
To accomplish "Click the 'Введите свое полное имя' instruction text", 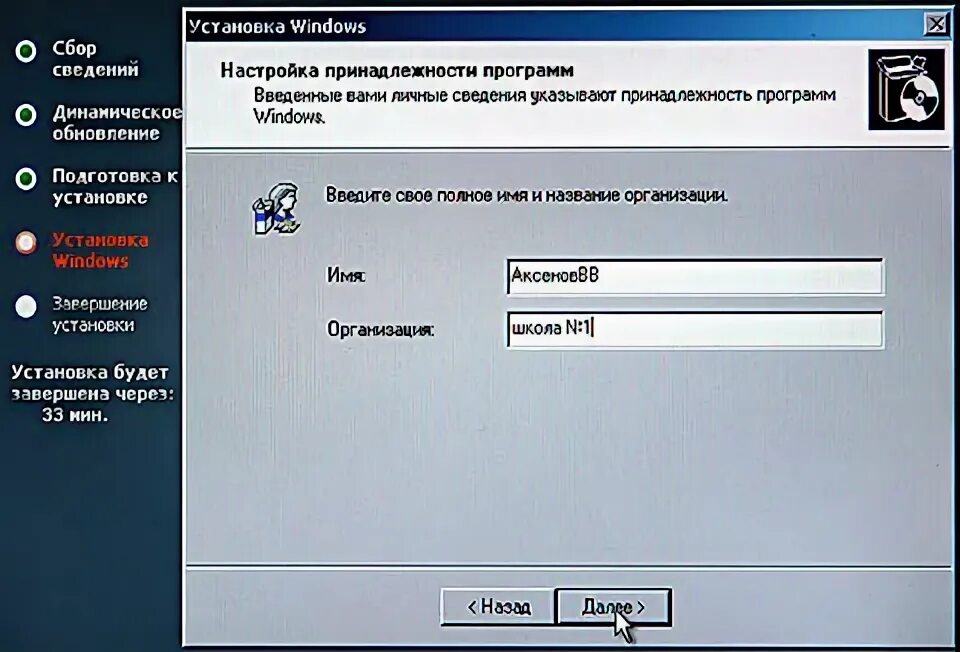I will tap(527, 196).
